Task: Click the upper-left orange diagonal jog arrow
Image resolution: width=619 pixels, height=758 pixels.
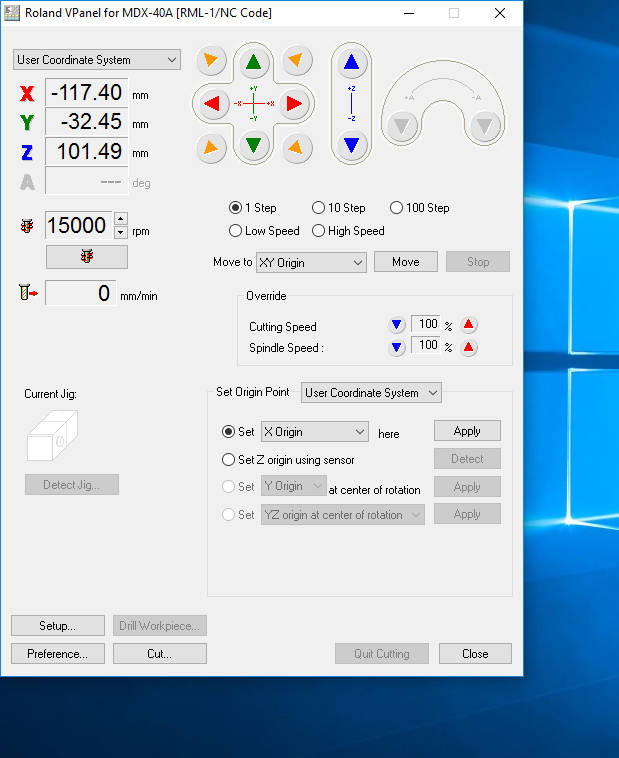Action: [211, 60]
